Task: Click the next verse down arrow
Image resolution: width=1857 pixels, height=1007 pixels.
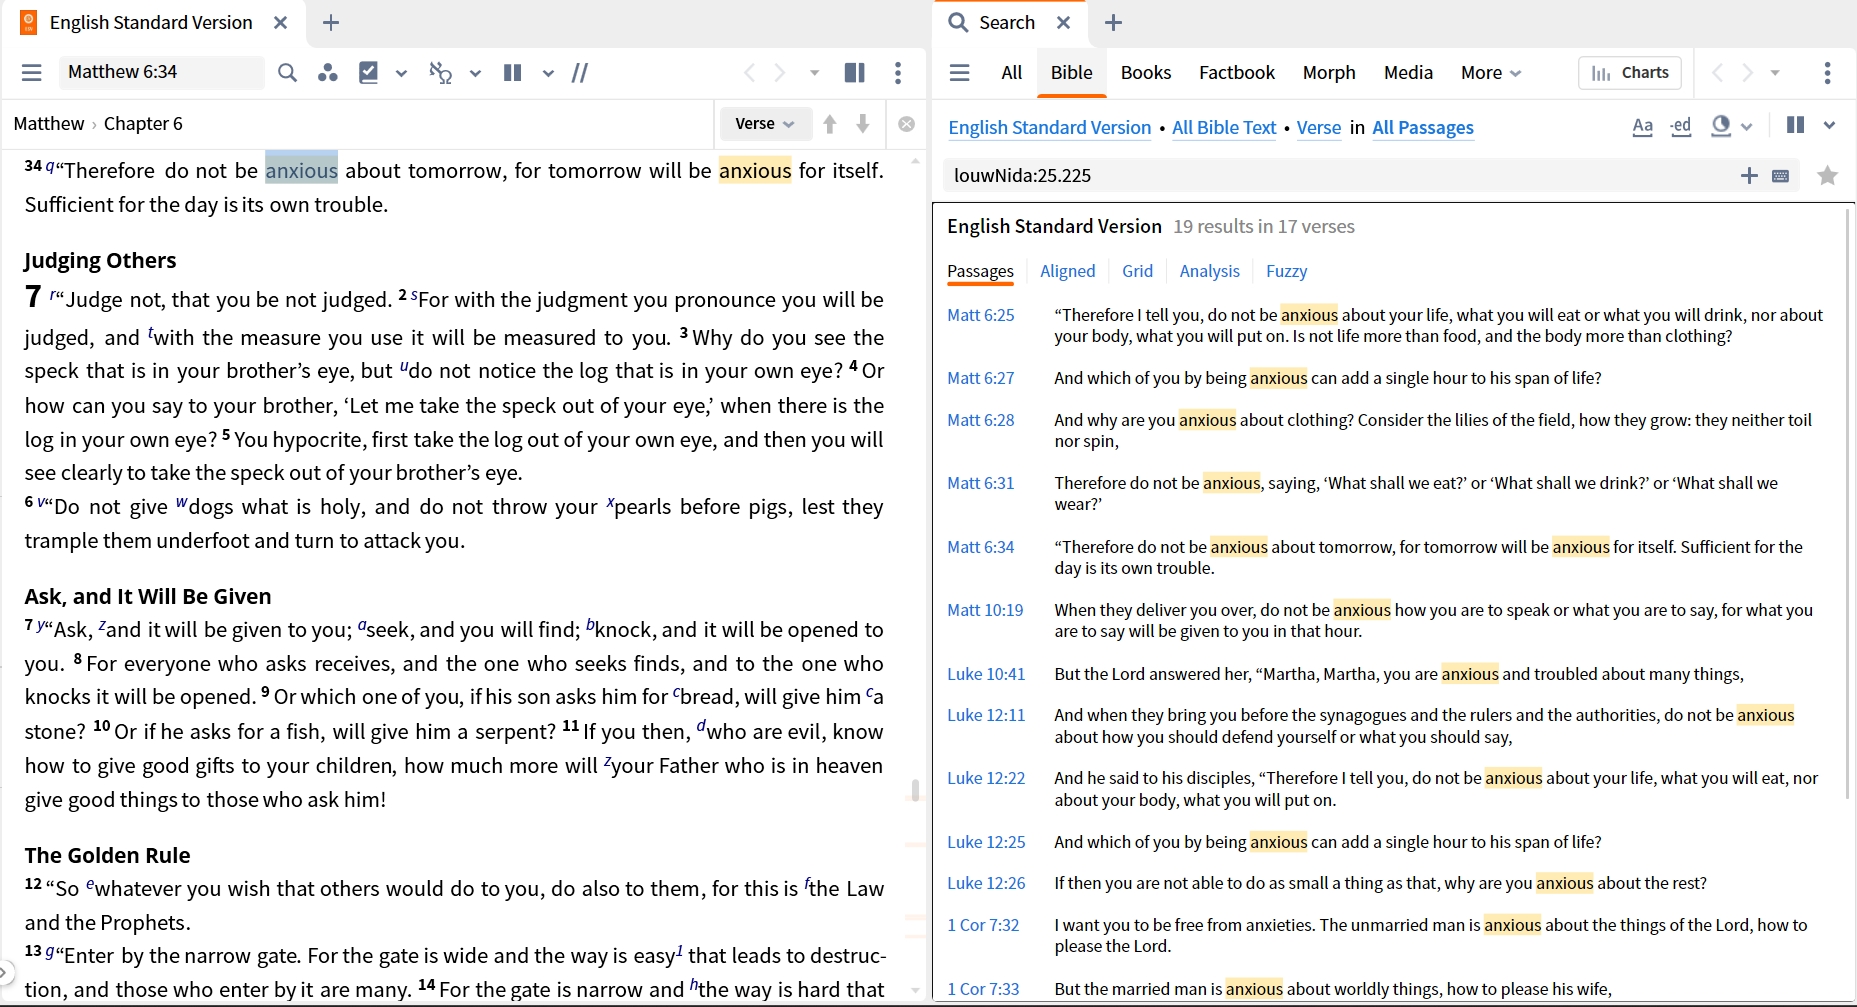Action: point(863,124)
